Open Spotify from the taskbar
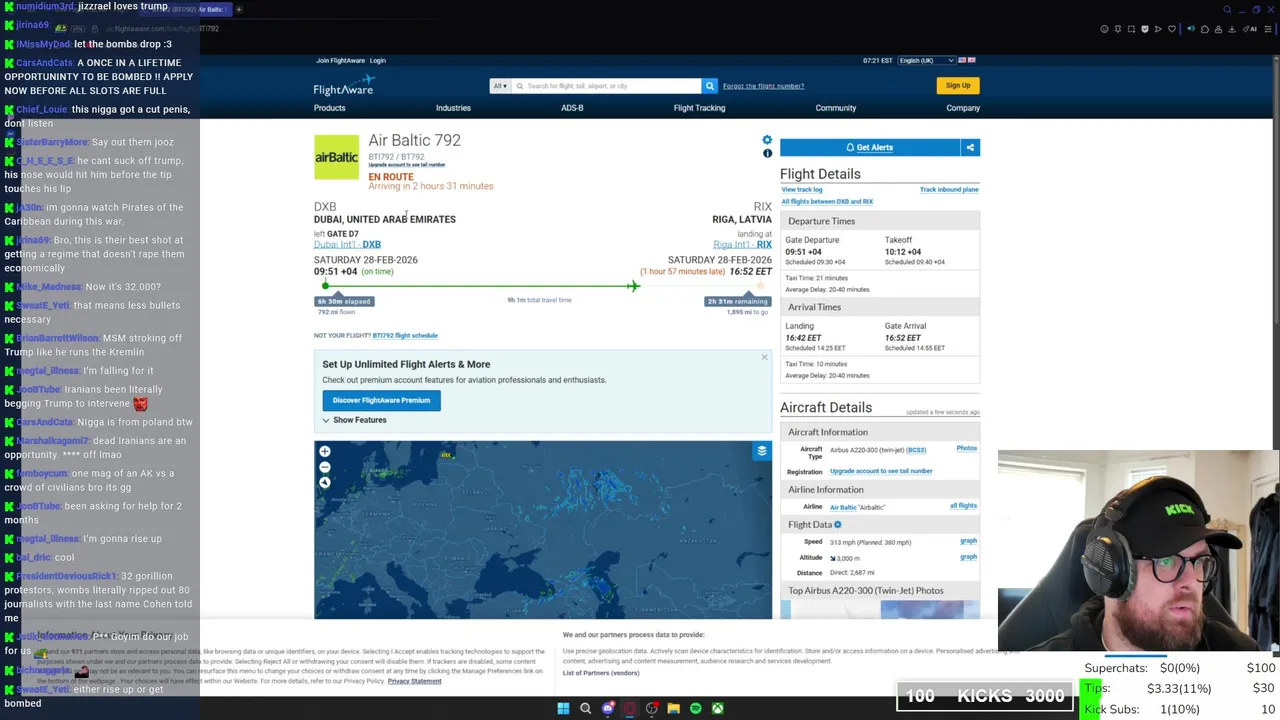The width and height of the screenshot is (1280, 720). tap(695, 708)
